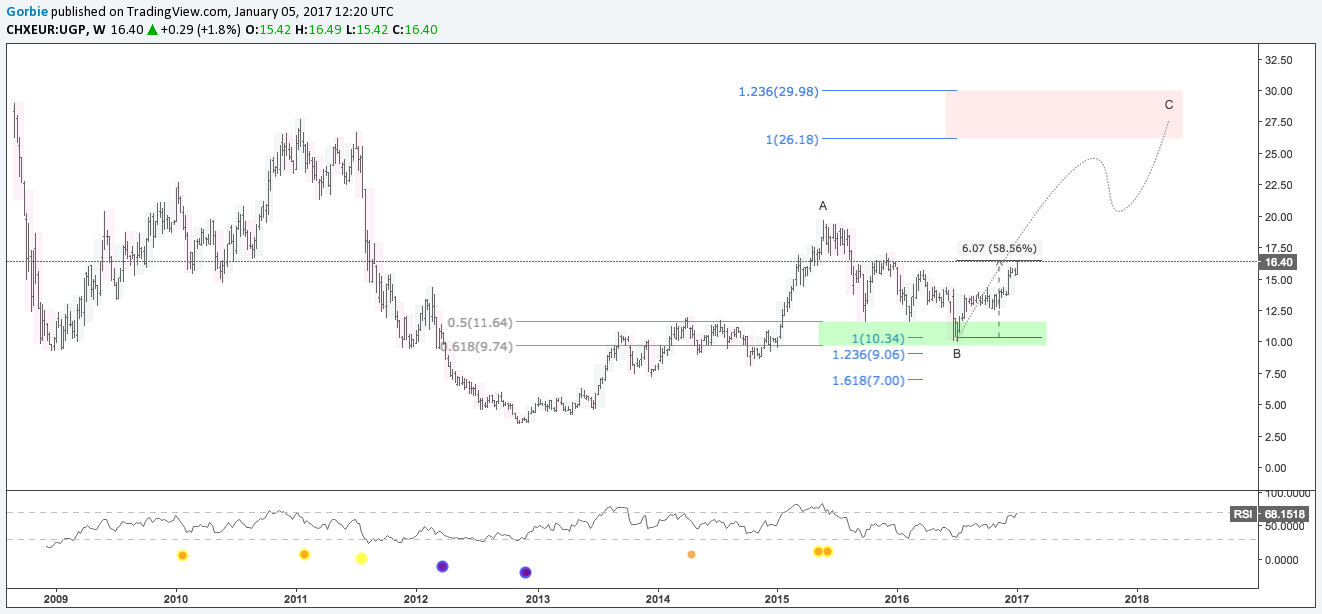Click the 25.00 price axis label

click(x=1279, y=154)
